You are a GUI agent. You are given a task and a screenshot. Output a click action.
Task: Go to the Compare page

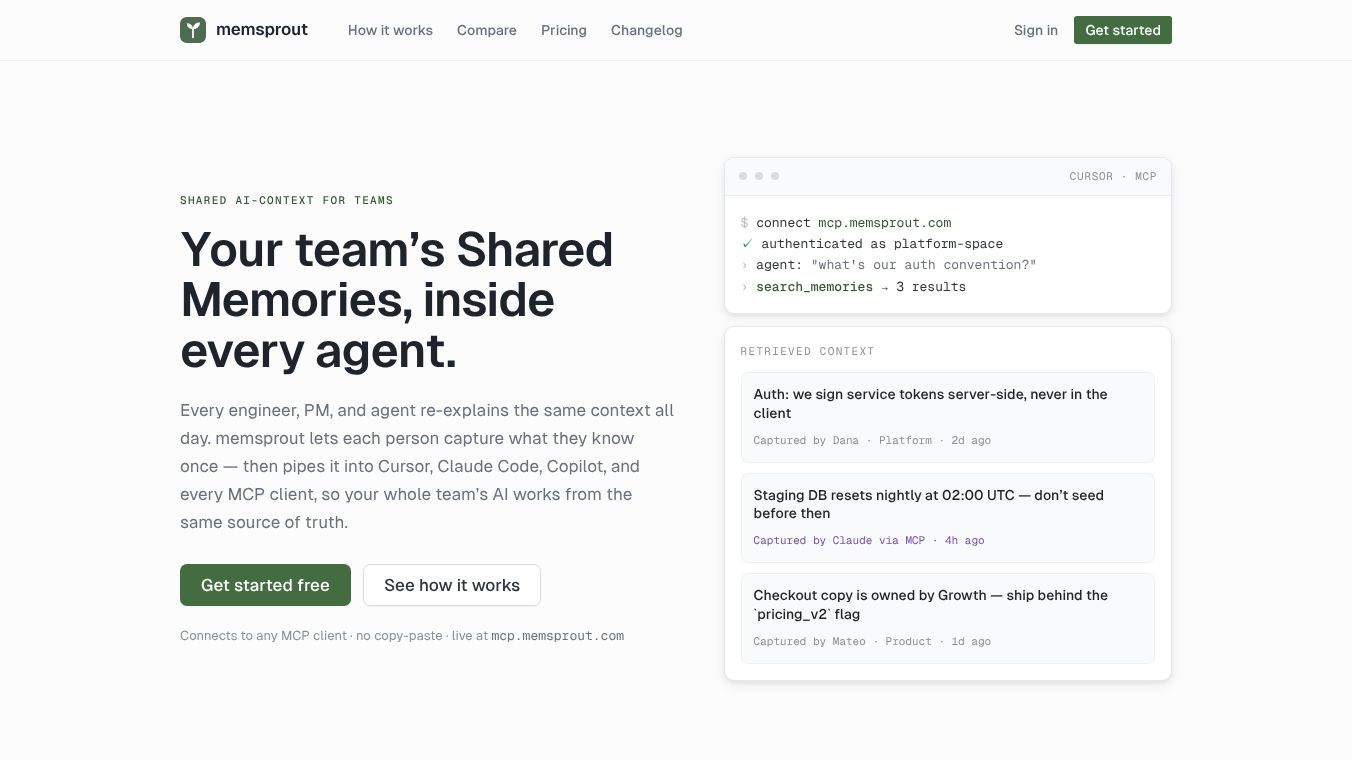pos(487,30)
